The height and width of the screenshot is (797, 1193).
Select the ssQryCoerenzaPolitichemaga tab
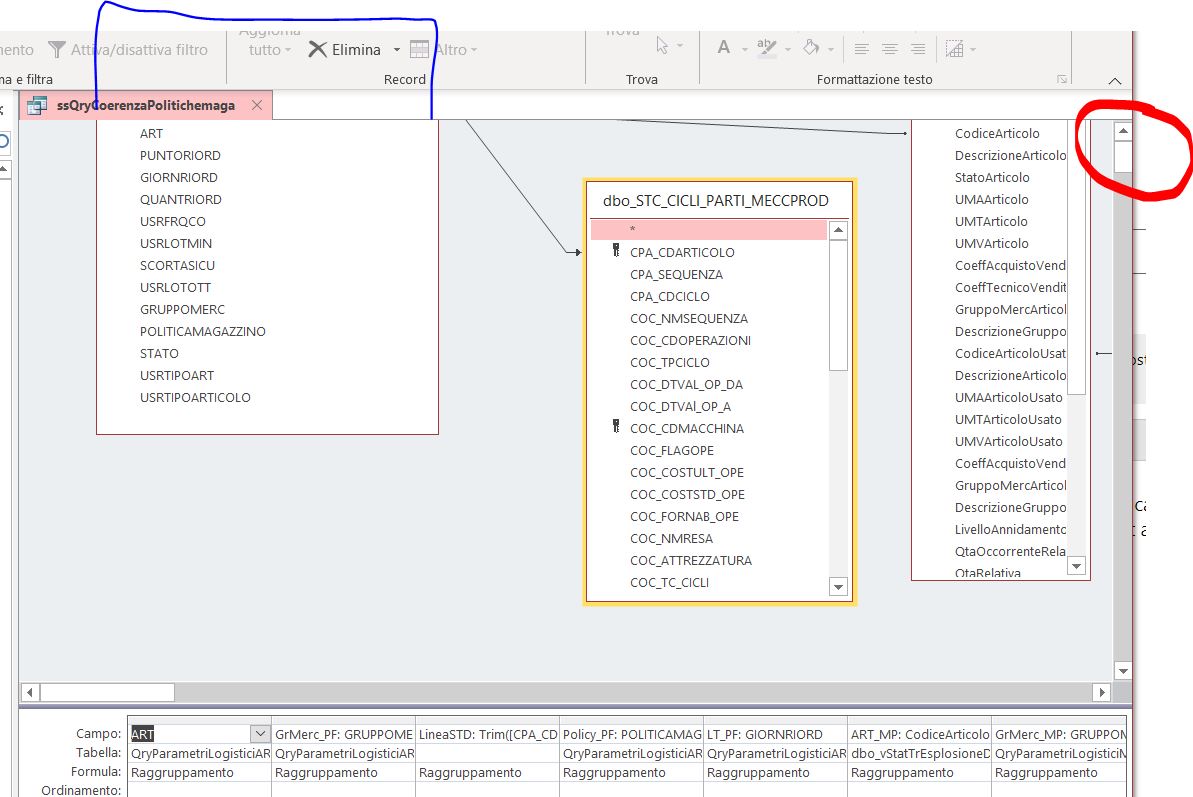coord(145,105)
